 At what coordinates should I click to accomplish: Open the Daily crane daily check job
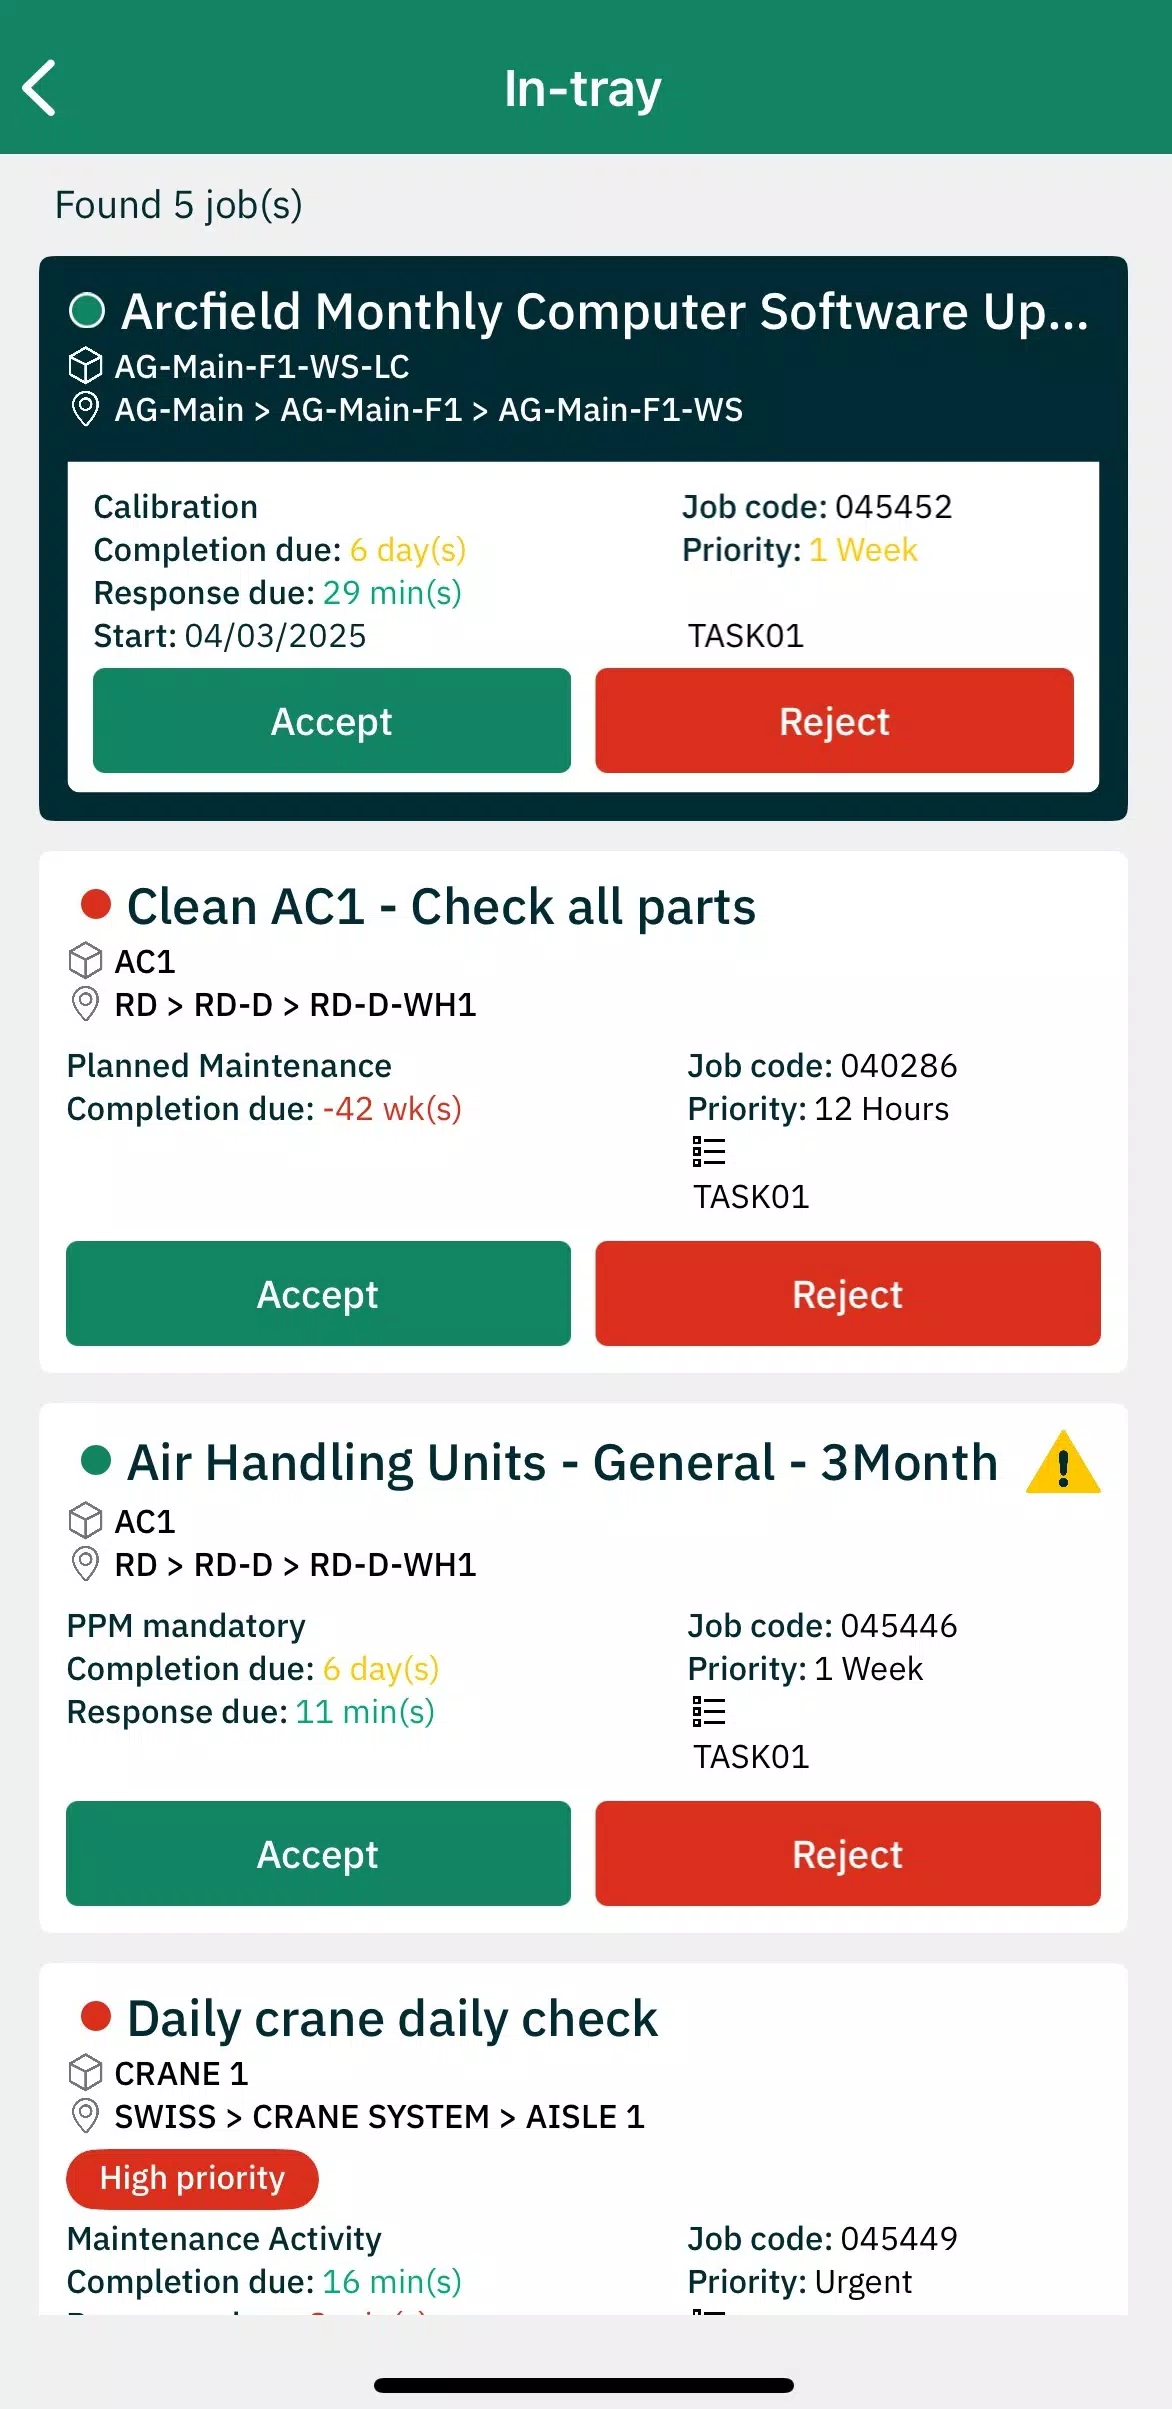pyautogui.click(x=392, y=2019)
